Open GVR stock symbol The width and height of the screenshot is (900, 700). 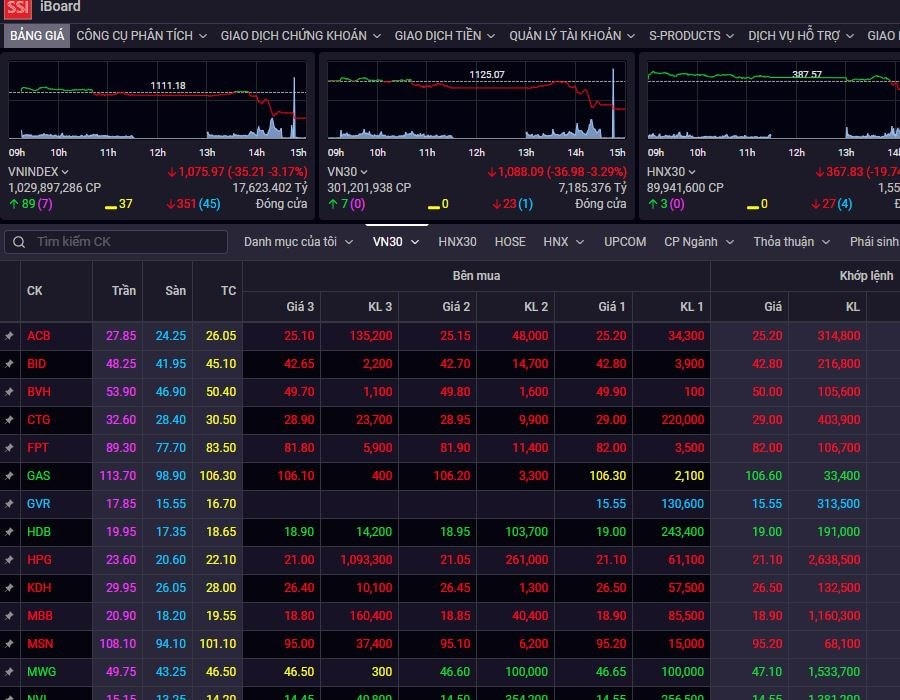point(38,504)
